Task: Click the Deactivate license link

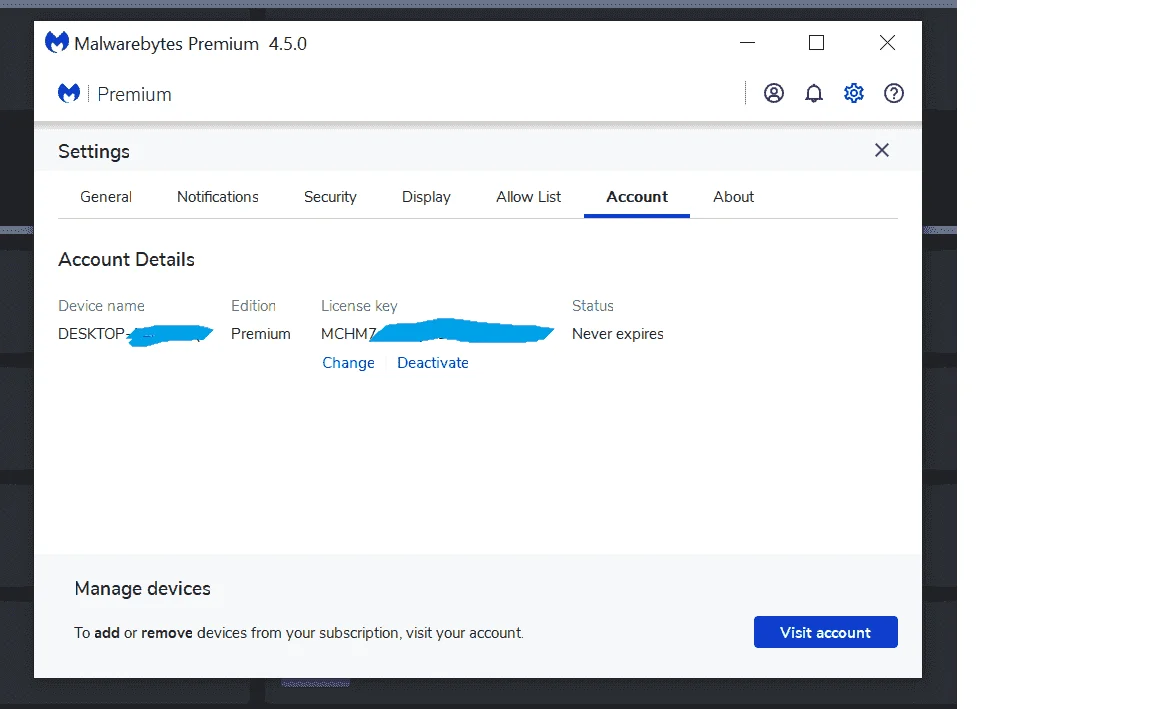Action: pos(433,363)
